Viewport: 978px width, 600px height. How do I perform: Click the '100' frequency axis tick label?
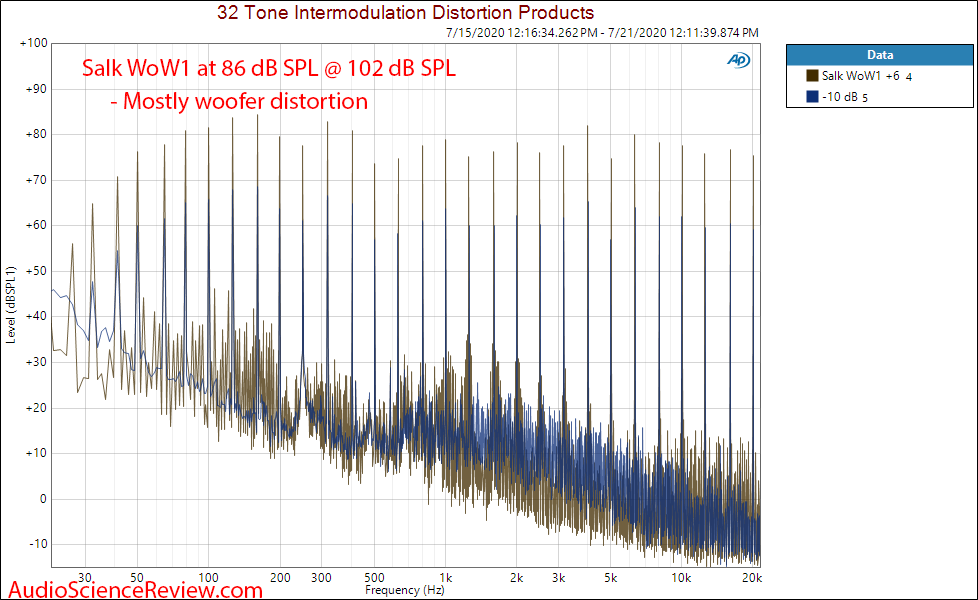click(208, 578)
